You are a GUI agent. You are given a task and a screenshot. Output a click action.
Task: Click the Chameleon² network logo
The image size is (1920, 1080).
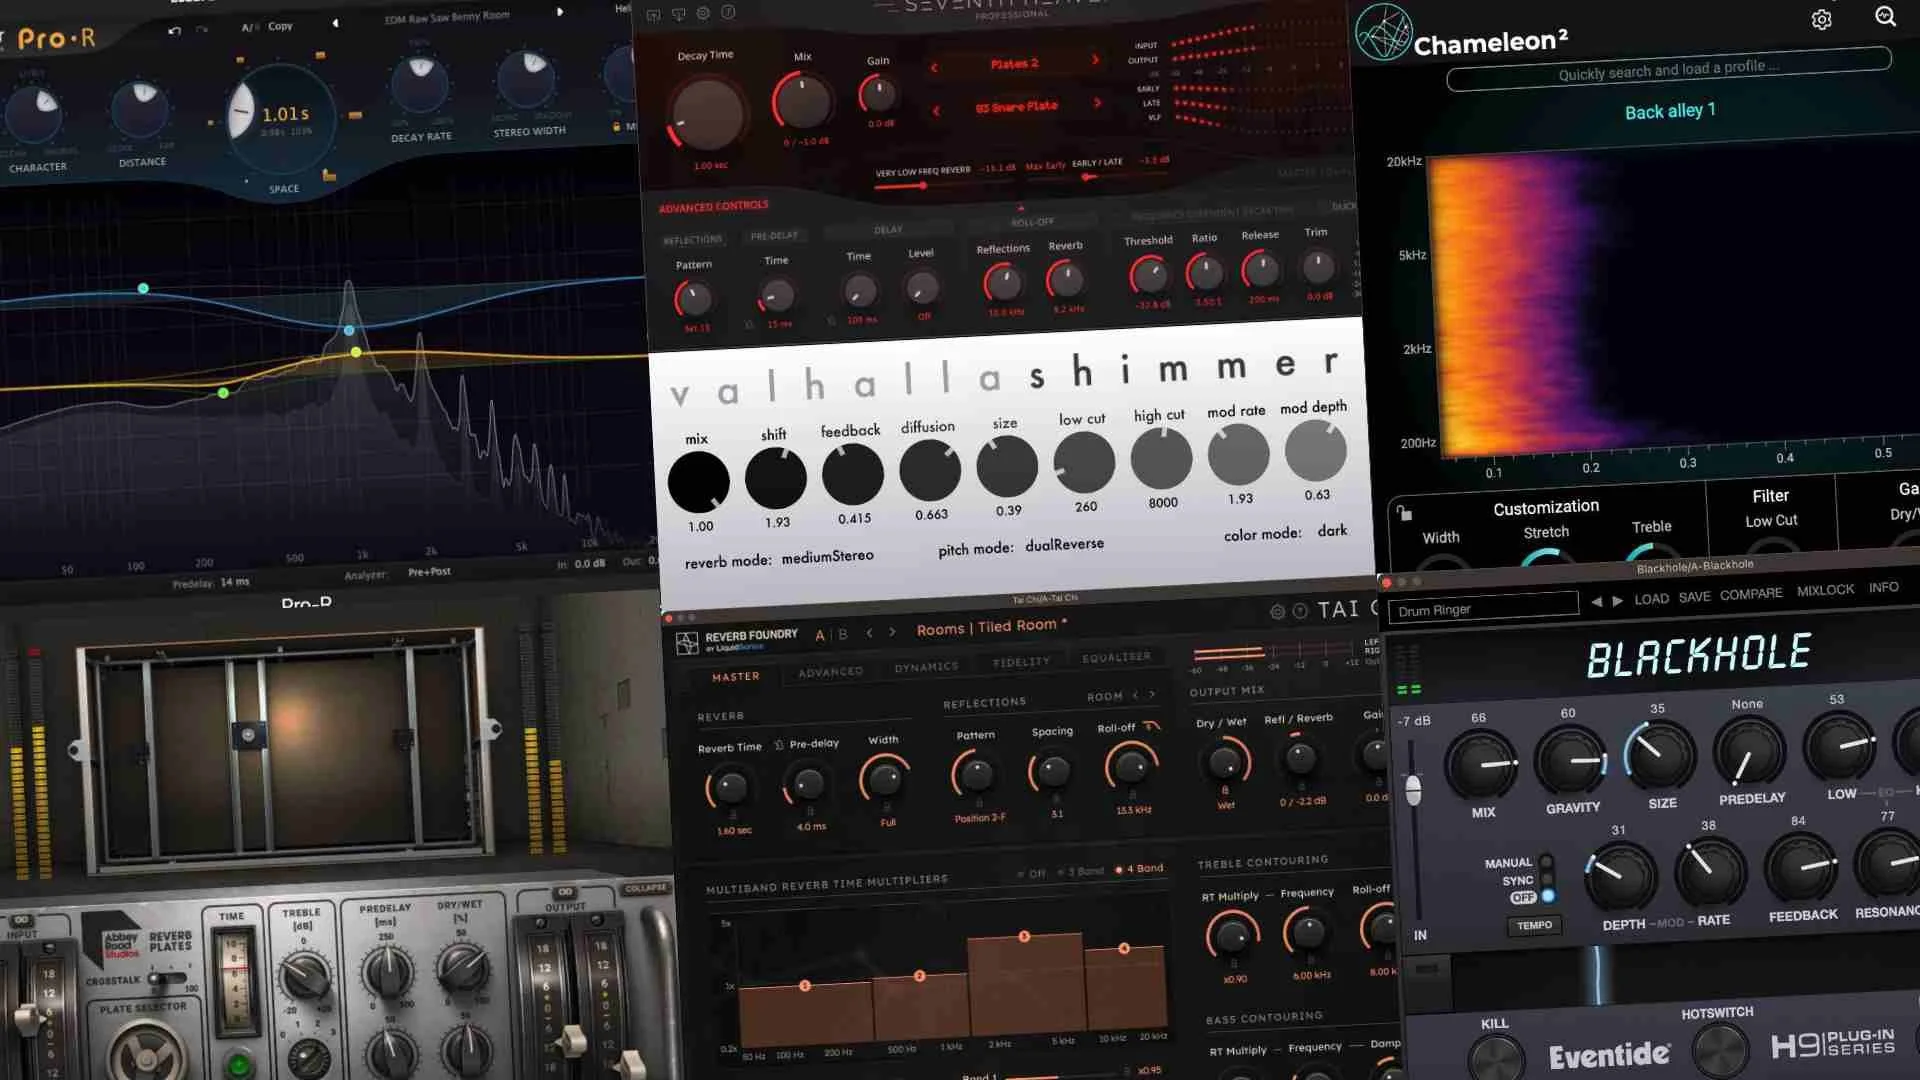click(1385, 32)
